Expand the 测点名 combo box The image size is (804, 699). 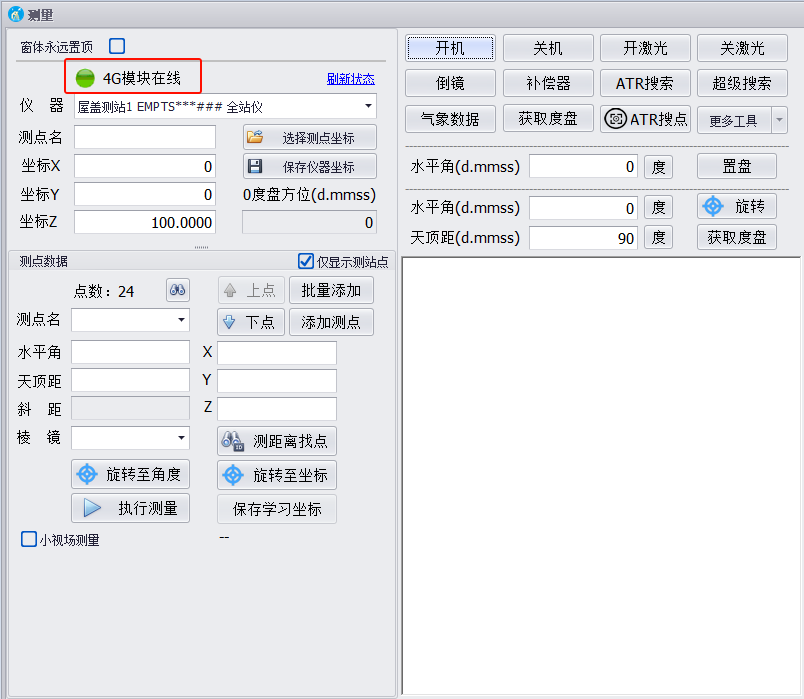[181, 320]
